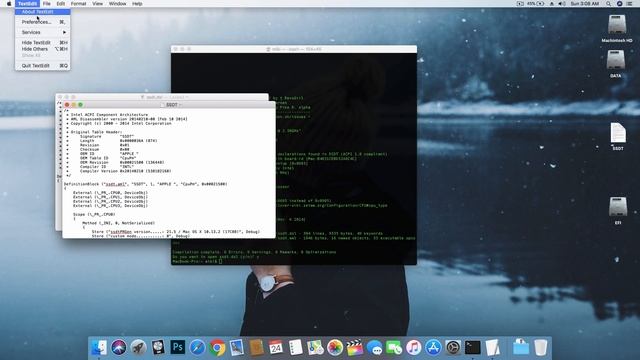Choose Hide Others menu entry
The width and height of the screenshot is (640, 360).
pos(42,49)
